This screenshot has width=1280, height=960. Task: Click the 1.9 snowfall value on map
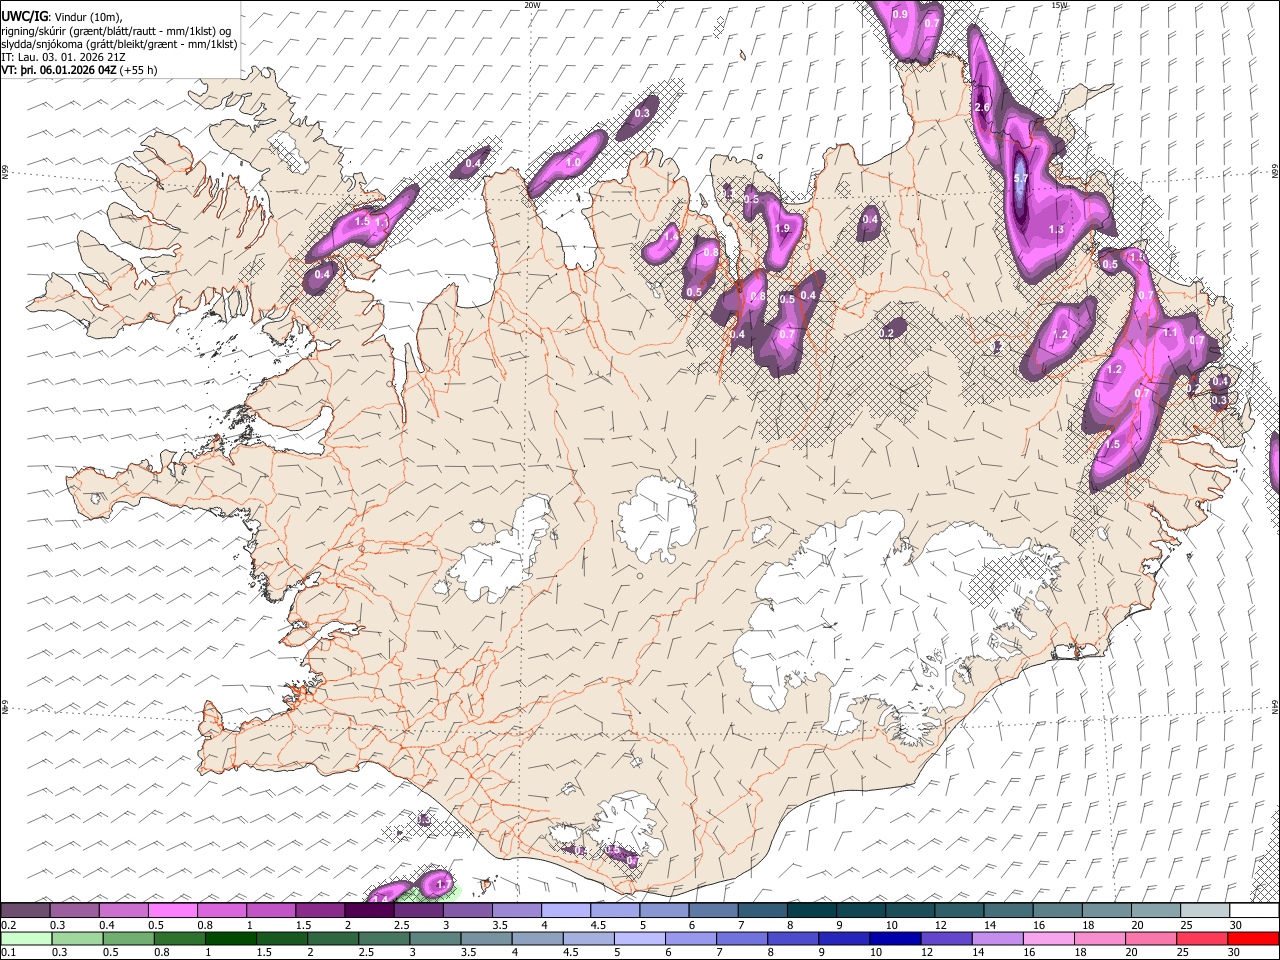click(782, 228)
